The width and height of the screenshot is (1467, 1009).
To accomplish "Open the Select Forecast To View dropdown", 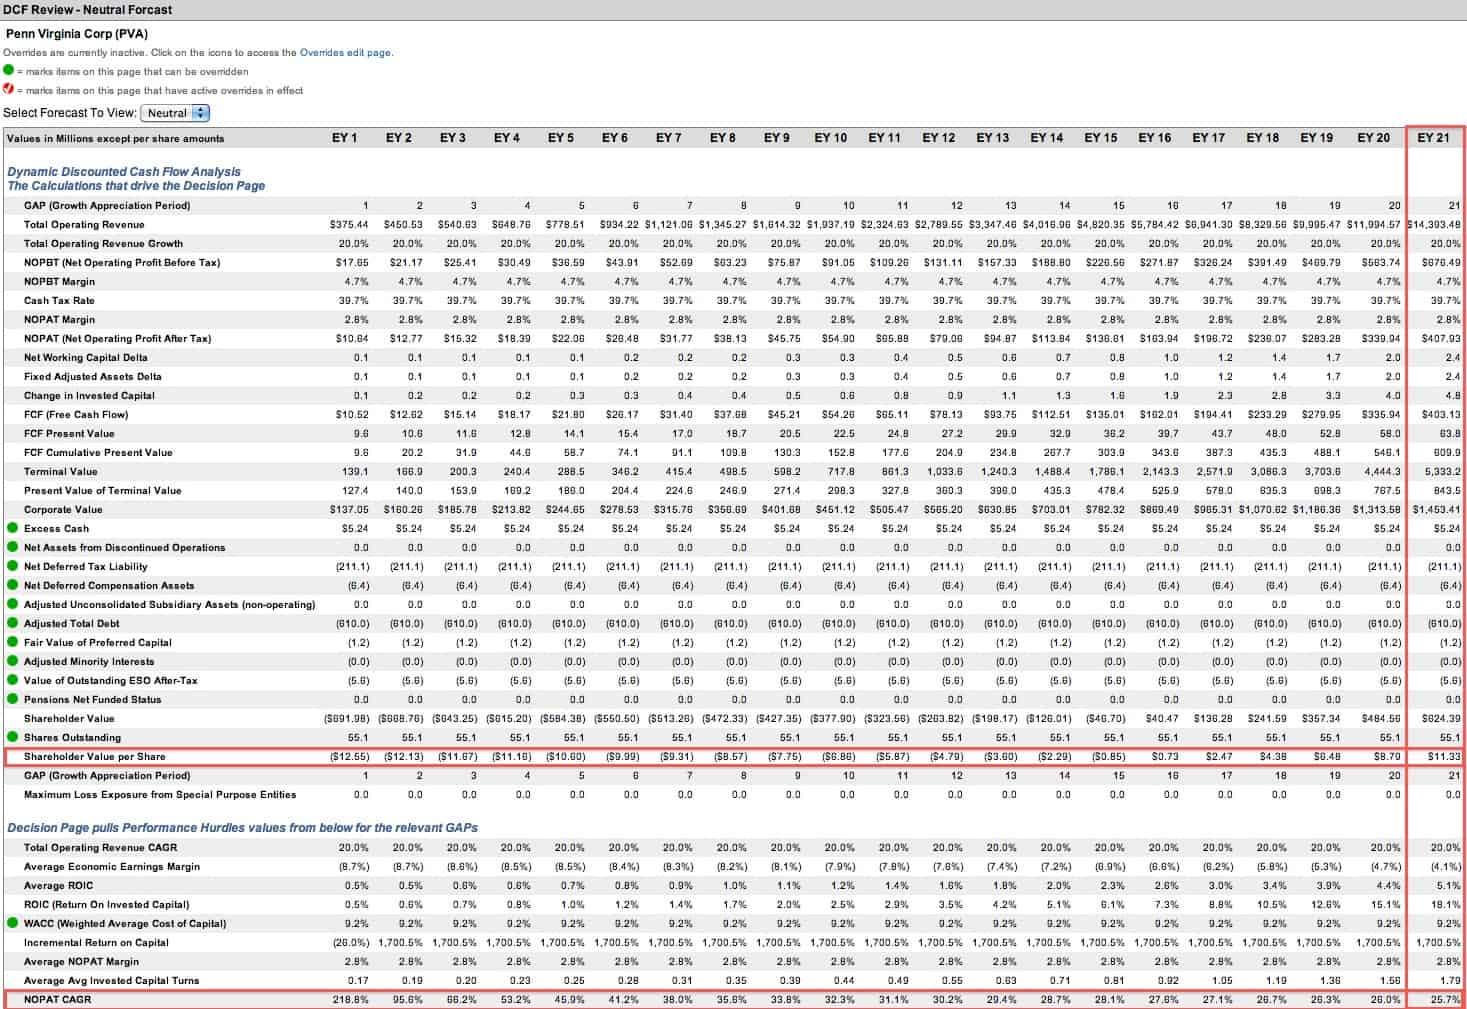I will click(175, 113).
